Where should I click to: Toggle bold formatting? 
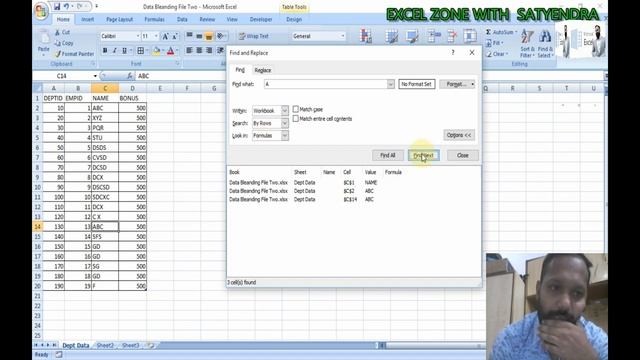click(x=105, y=51)
